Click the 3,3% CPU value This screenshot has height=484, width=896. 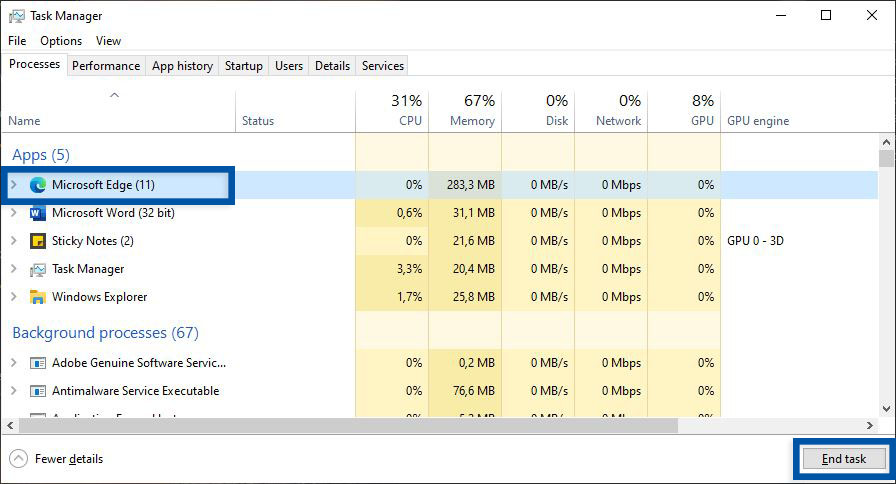409,269
